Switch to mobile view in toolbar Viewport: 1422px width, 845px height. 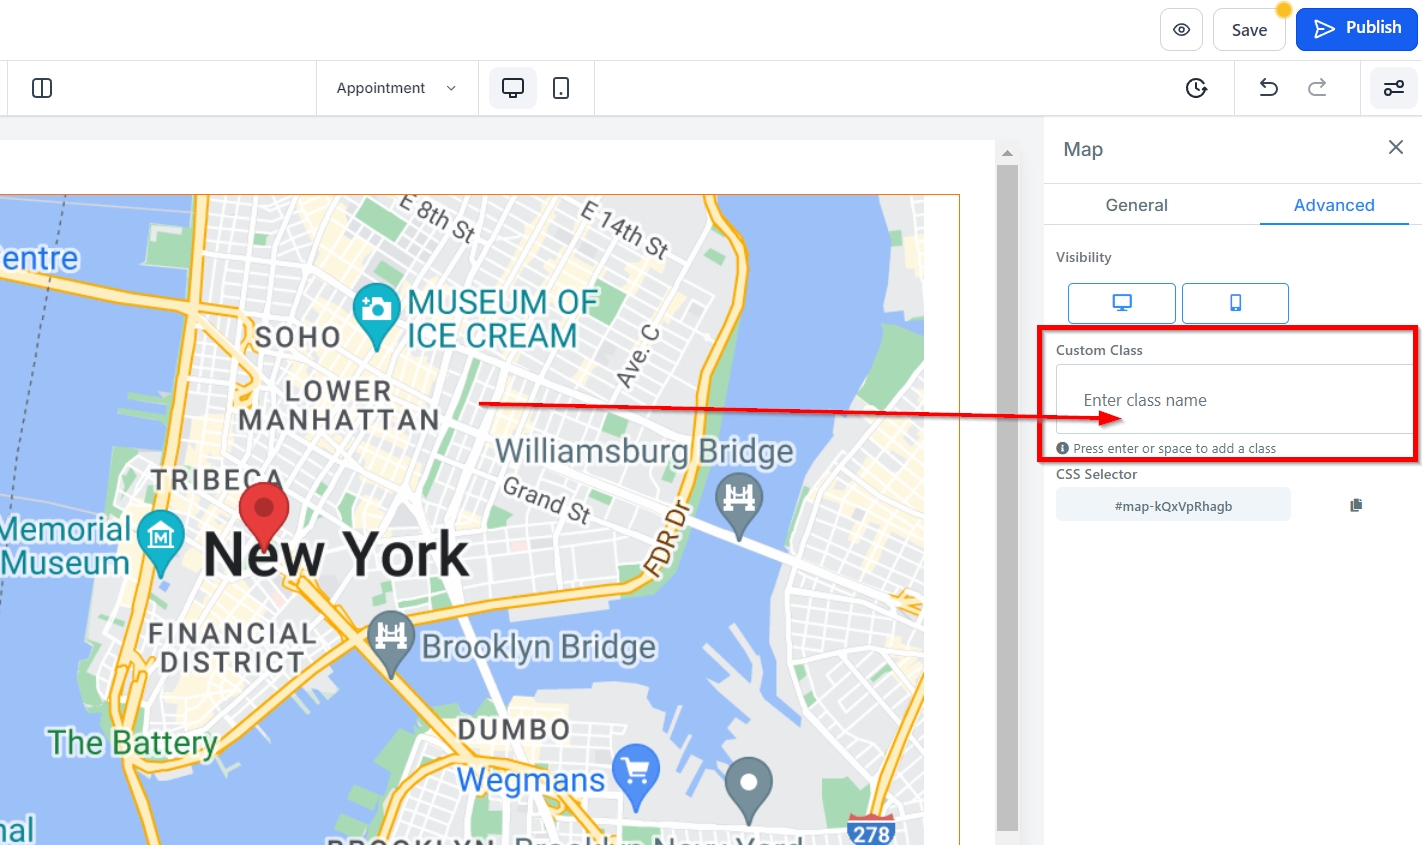pos(561,88)
